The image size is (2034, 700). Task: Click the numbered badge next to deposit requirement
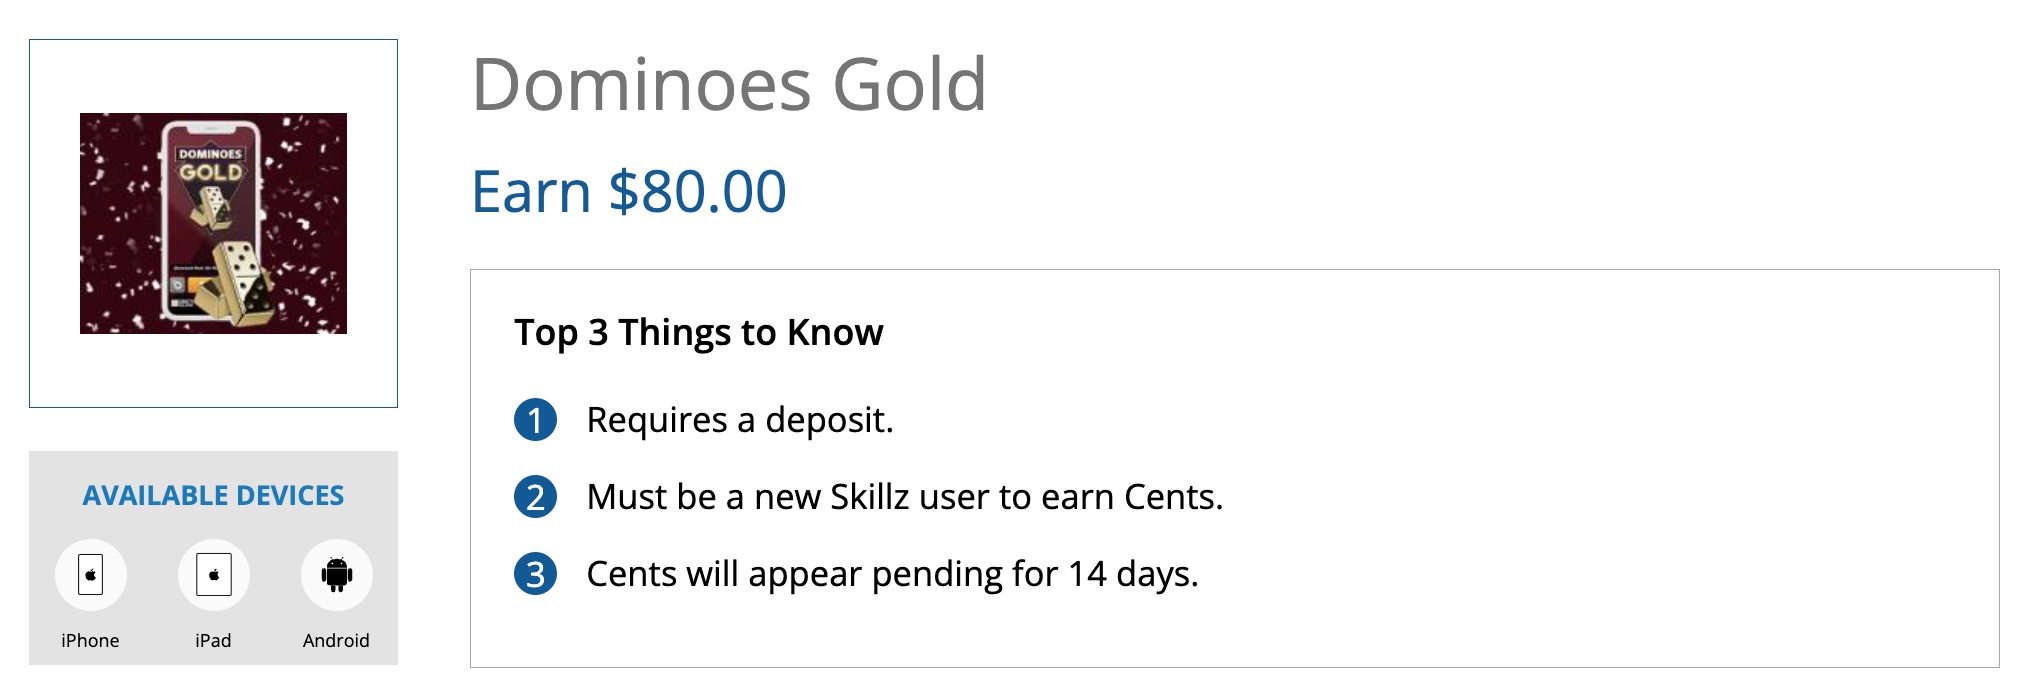(538, 421)
